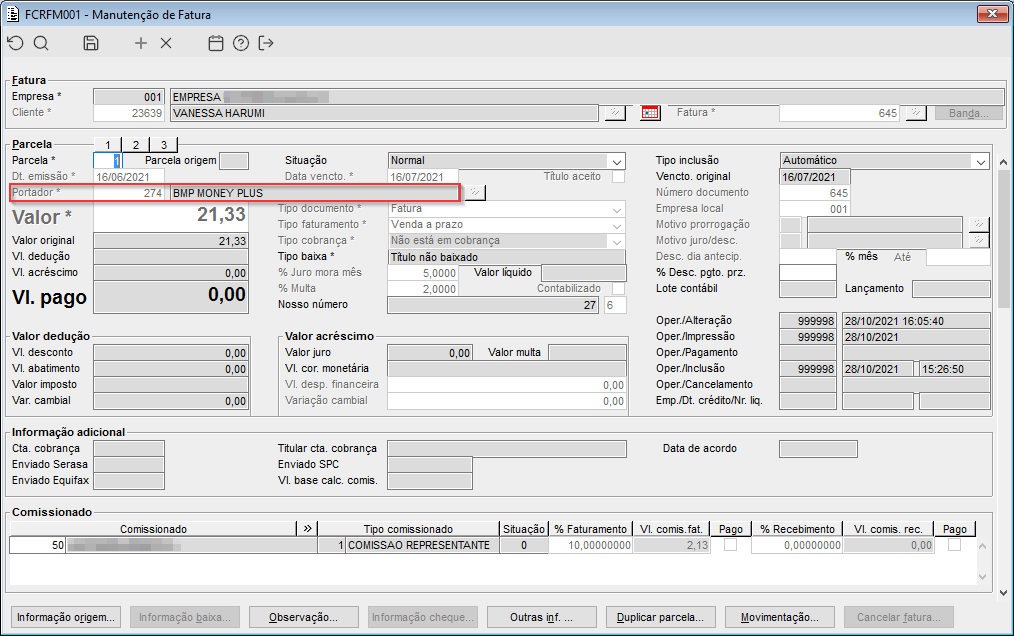
Task: Add a new record with the plus icon
Action: (141, 43)
